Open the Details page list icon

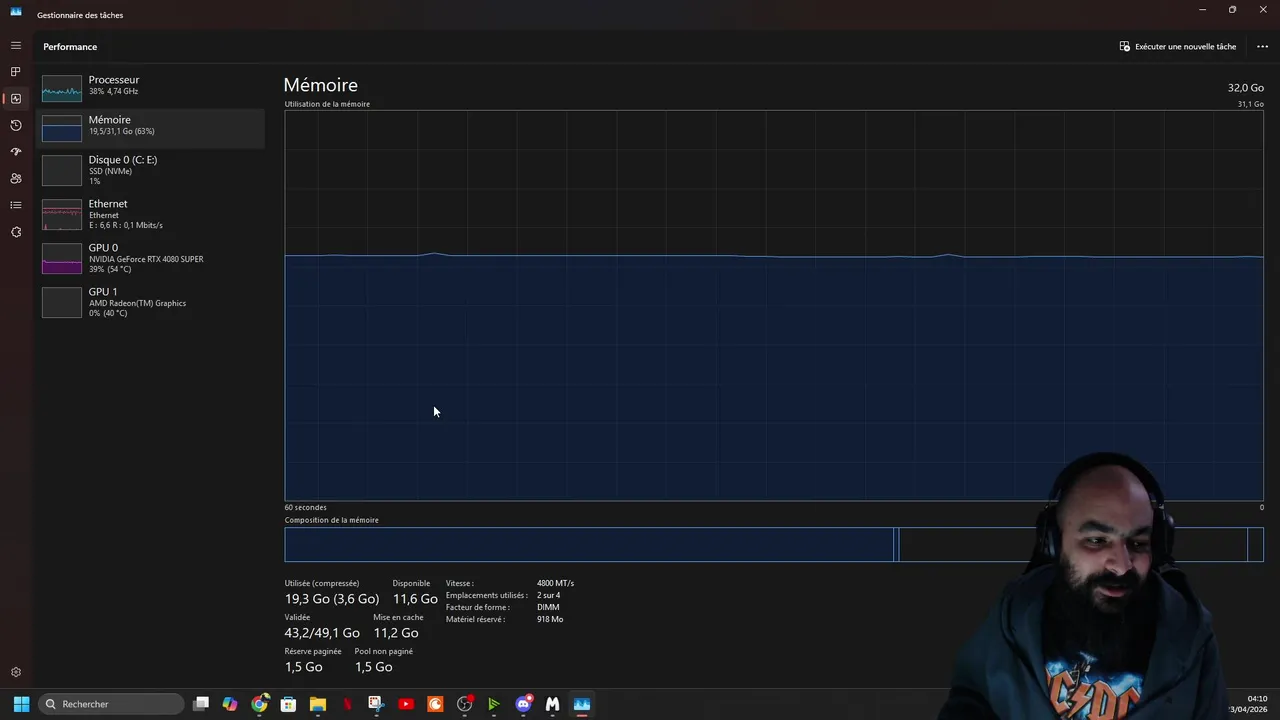click(x=15, y=205)
